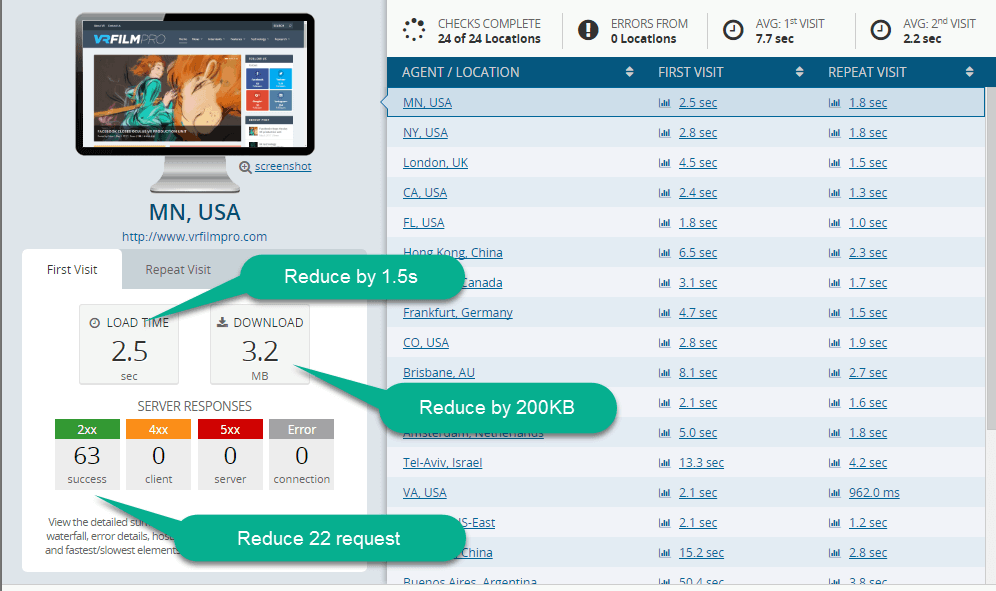Open chart icon beside 3.1 sec first visit
The height and width of the screenshot is (591, 996).
664,283
